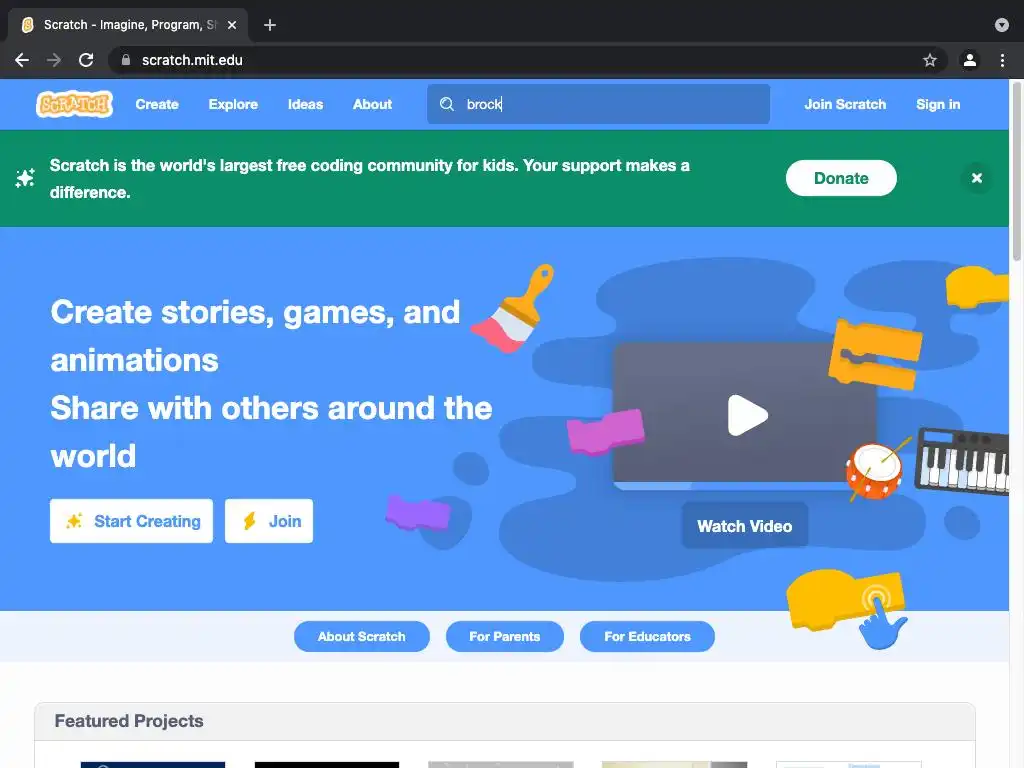Click the search magnifier icon

(447, 104)
